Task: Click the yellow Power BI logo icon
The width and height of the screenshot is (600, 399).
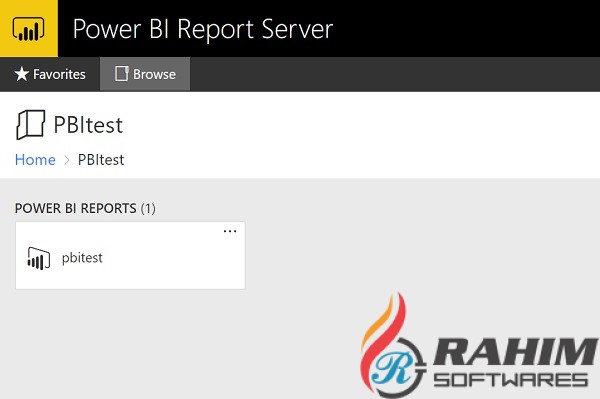Action: pyautogui.click(x=29, y=29)
